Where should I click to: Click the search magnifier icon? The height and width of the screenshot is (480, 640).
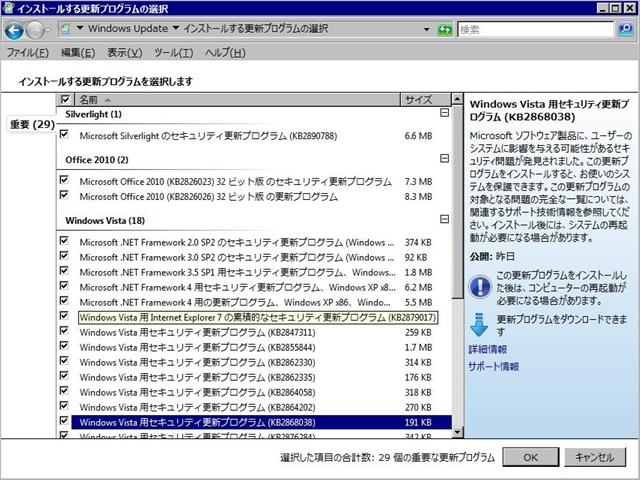(626, 29)
